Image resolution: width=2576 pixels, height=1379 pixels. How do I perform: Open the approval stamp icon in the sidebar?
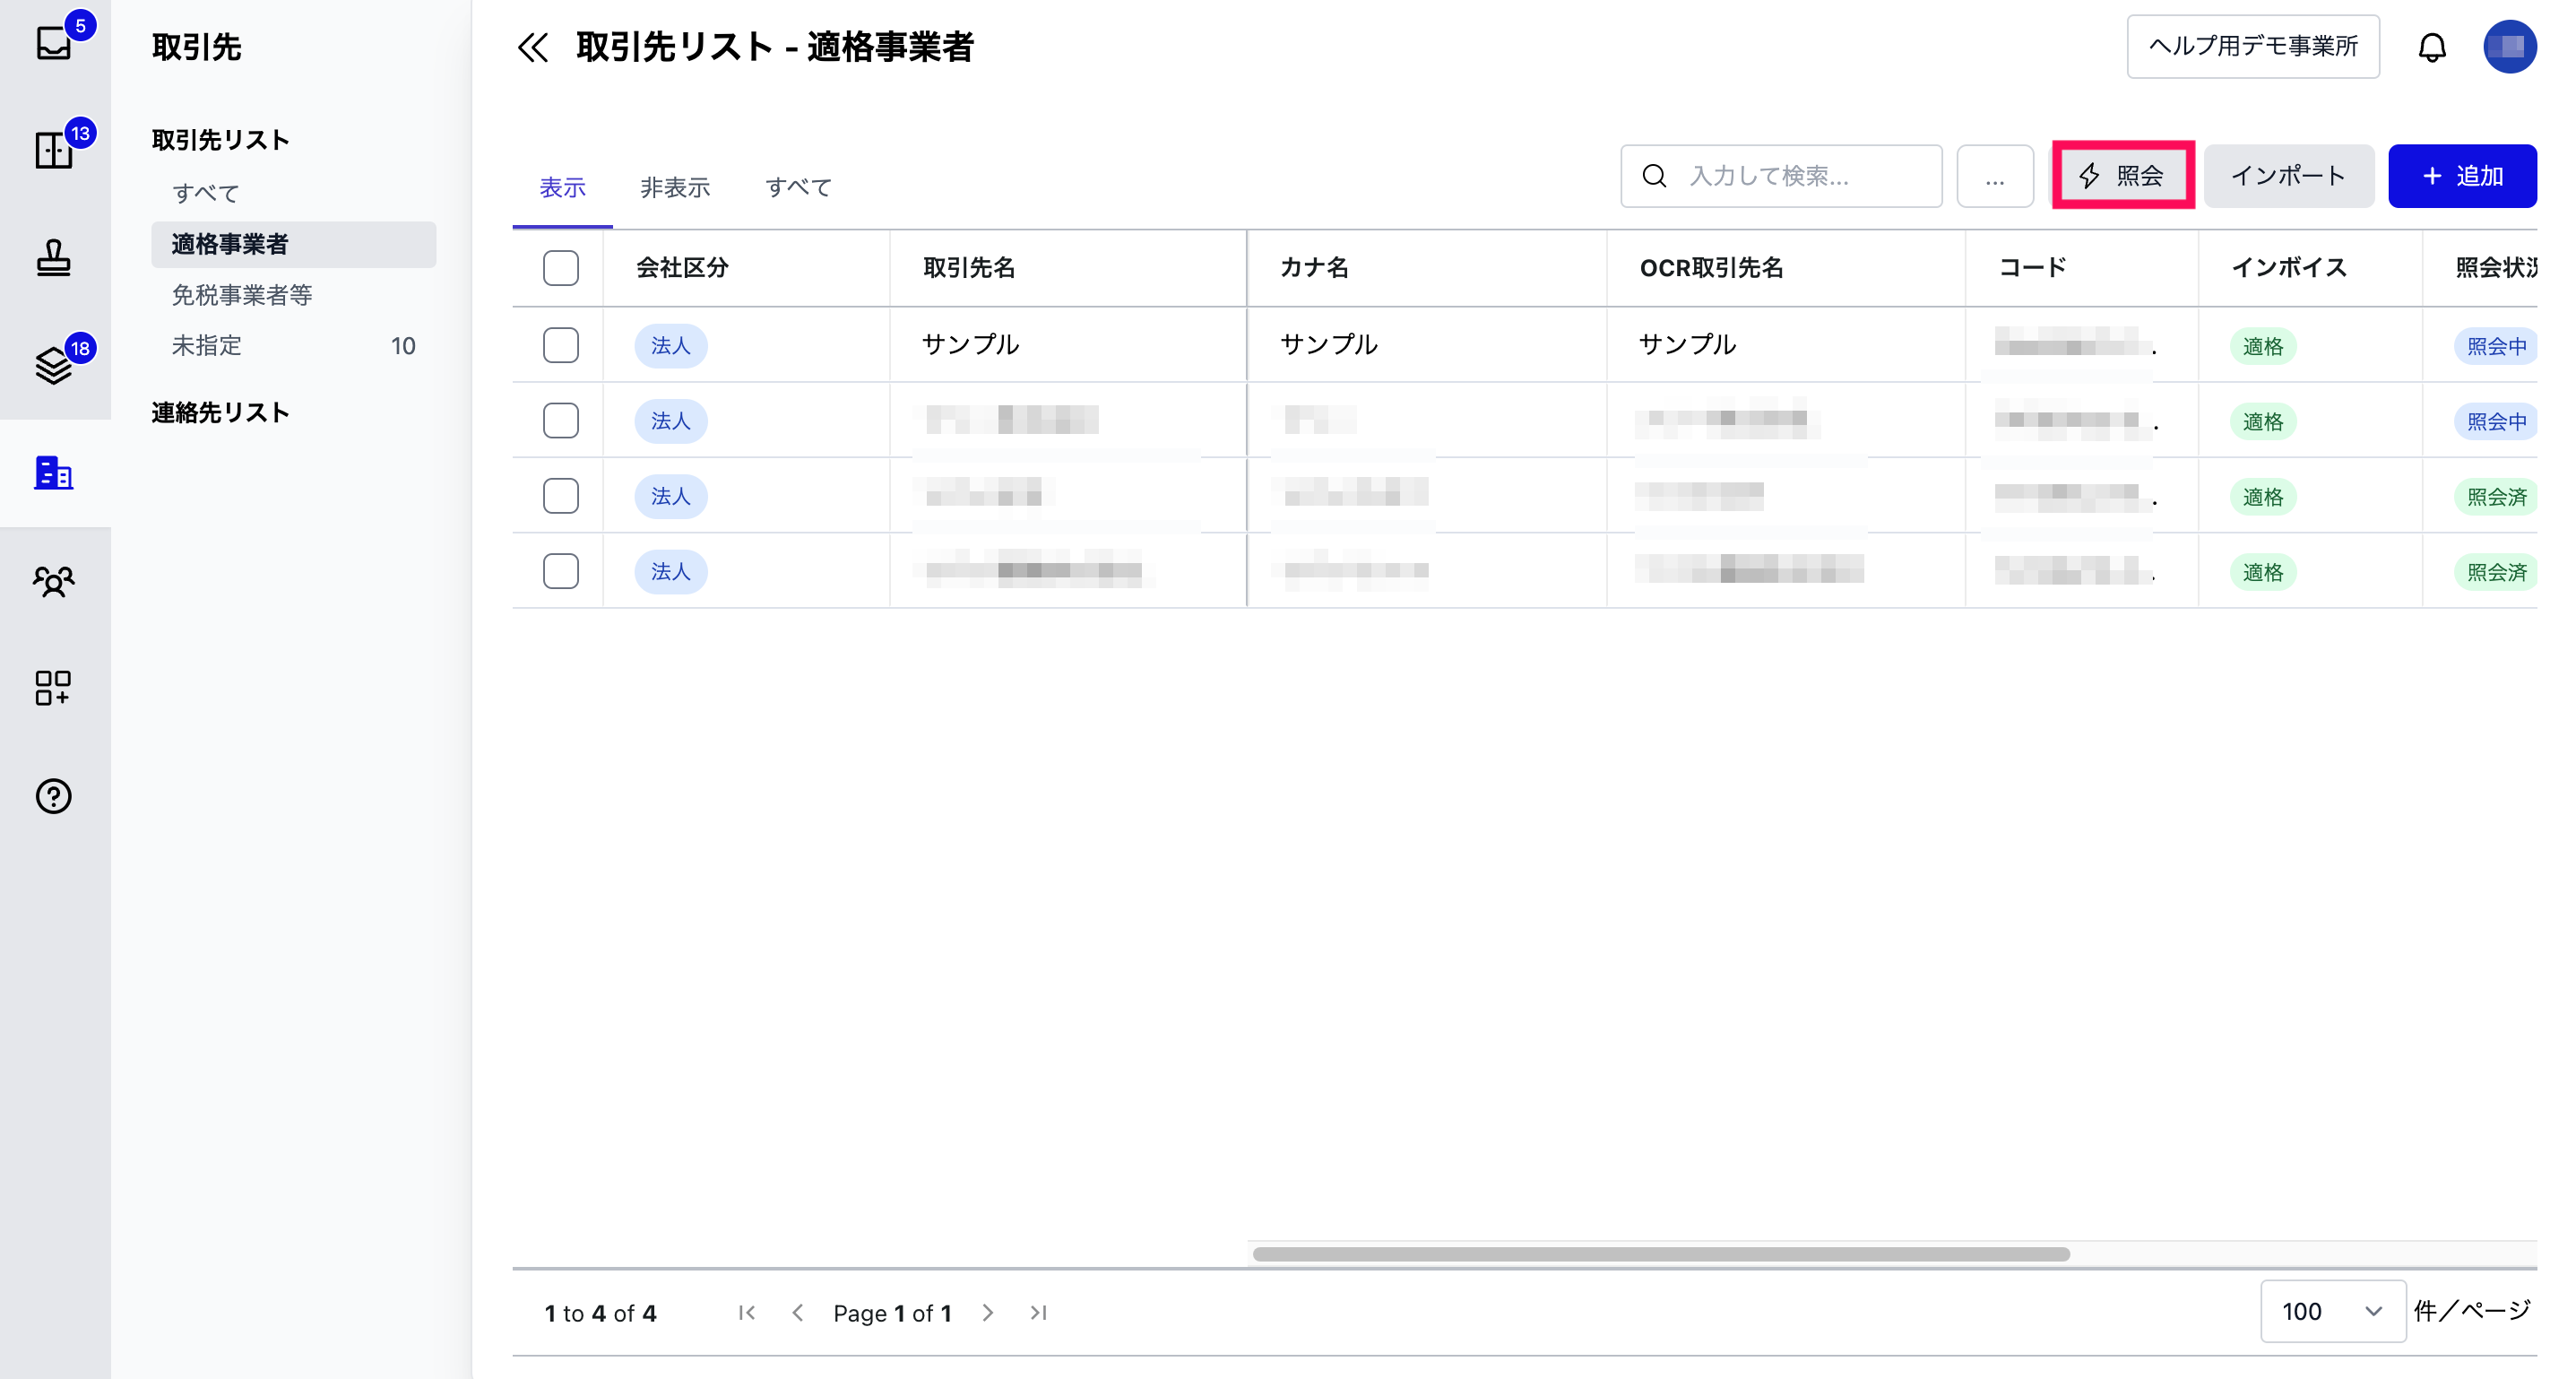coord(54,257)
